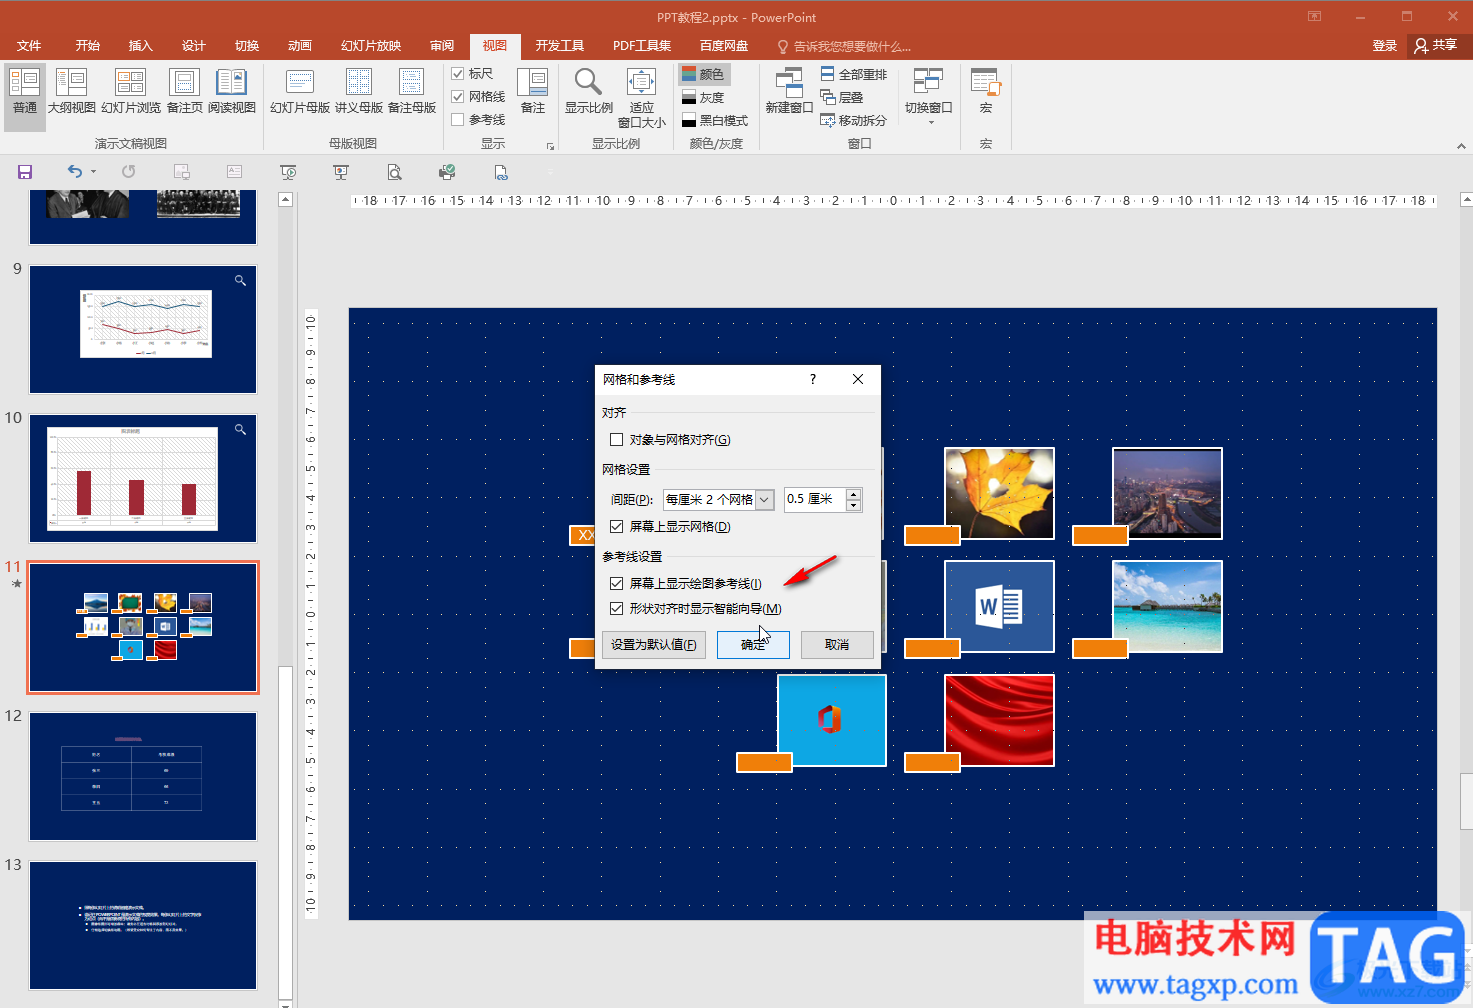Viewport: 1473px width, 1008px height.
Task: Click the Redo icon
Action: coord(128,172)
